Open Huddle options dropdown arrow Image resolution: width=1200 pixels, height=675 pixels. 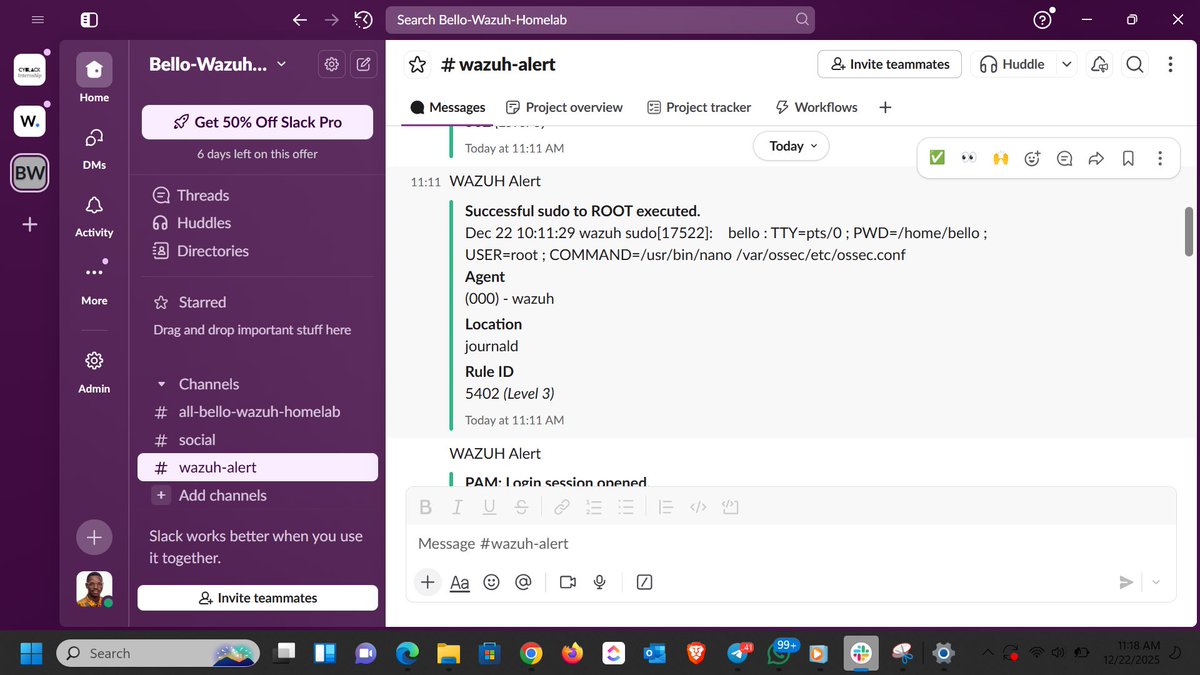tap(1067, 64)
